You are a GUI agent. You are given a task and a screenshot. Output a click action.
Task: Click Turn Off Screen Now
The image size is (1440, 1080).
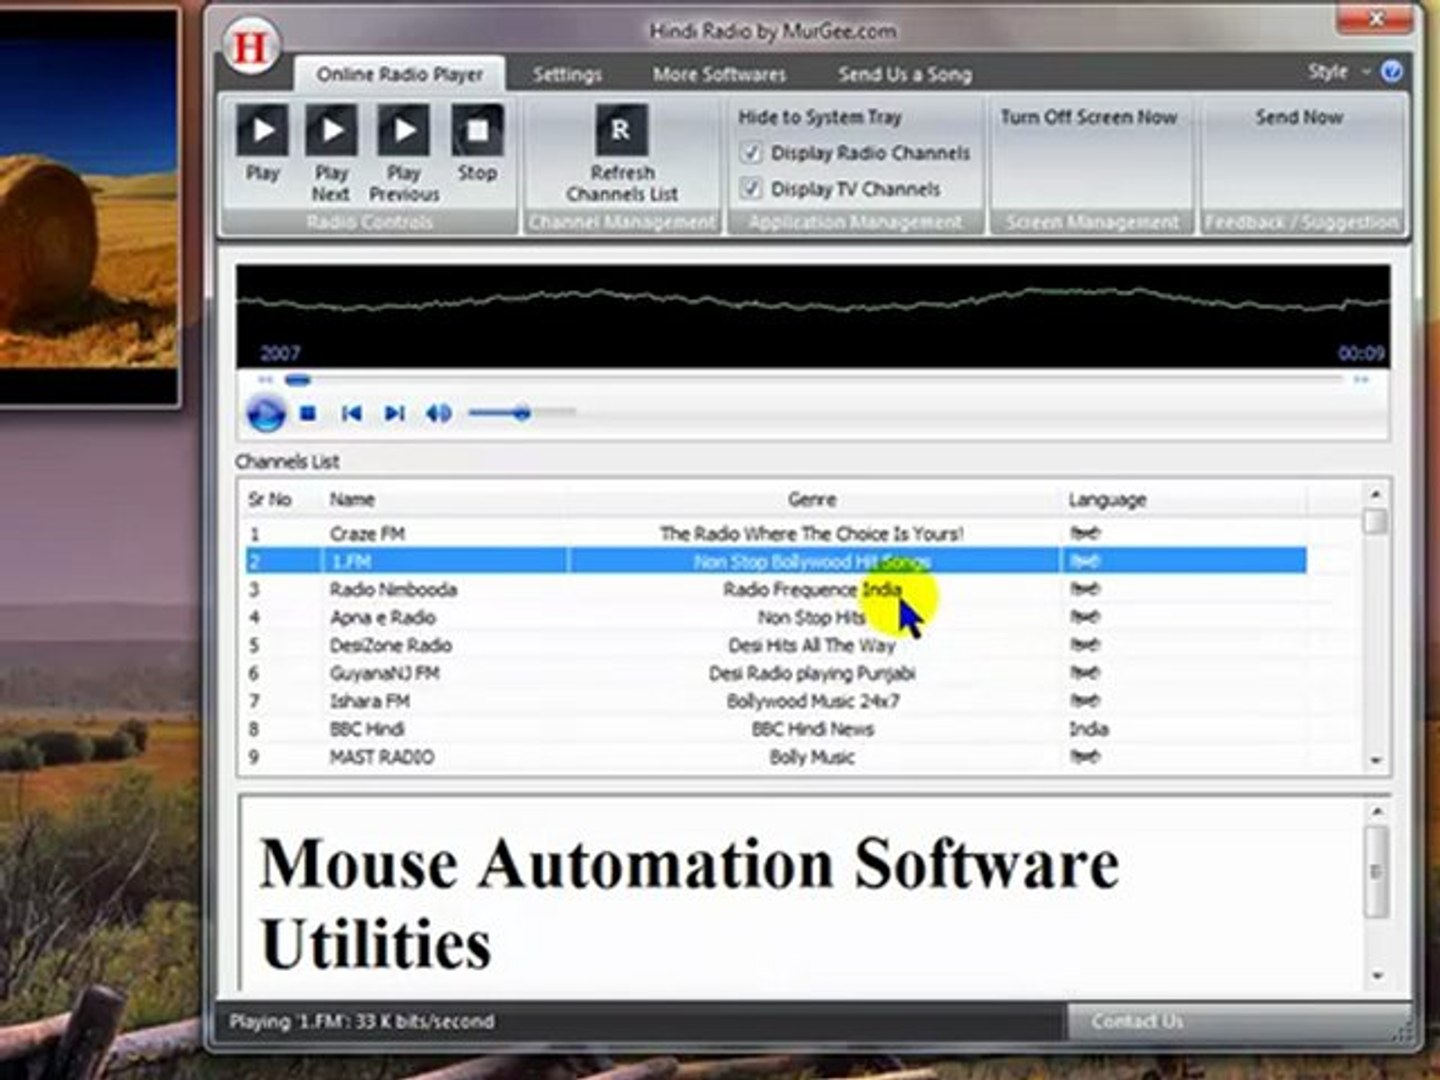click(x=1089, y=117)
